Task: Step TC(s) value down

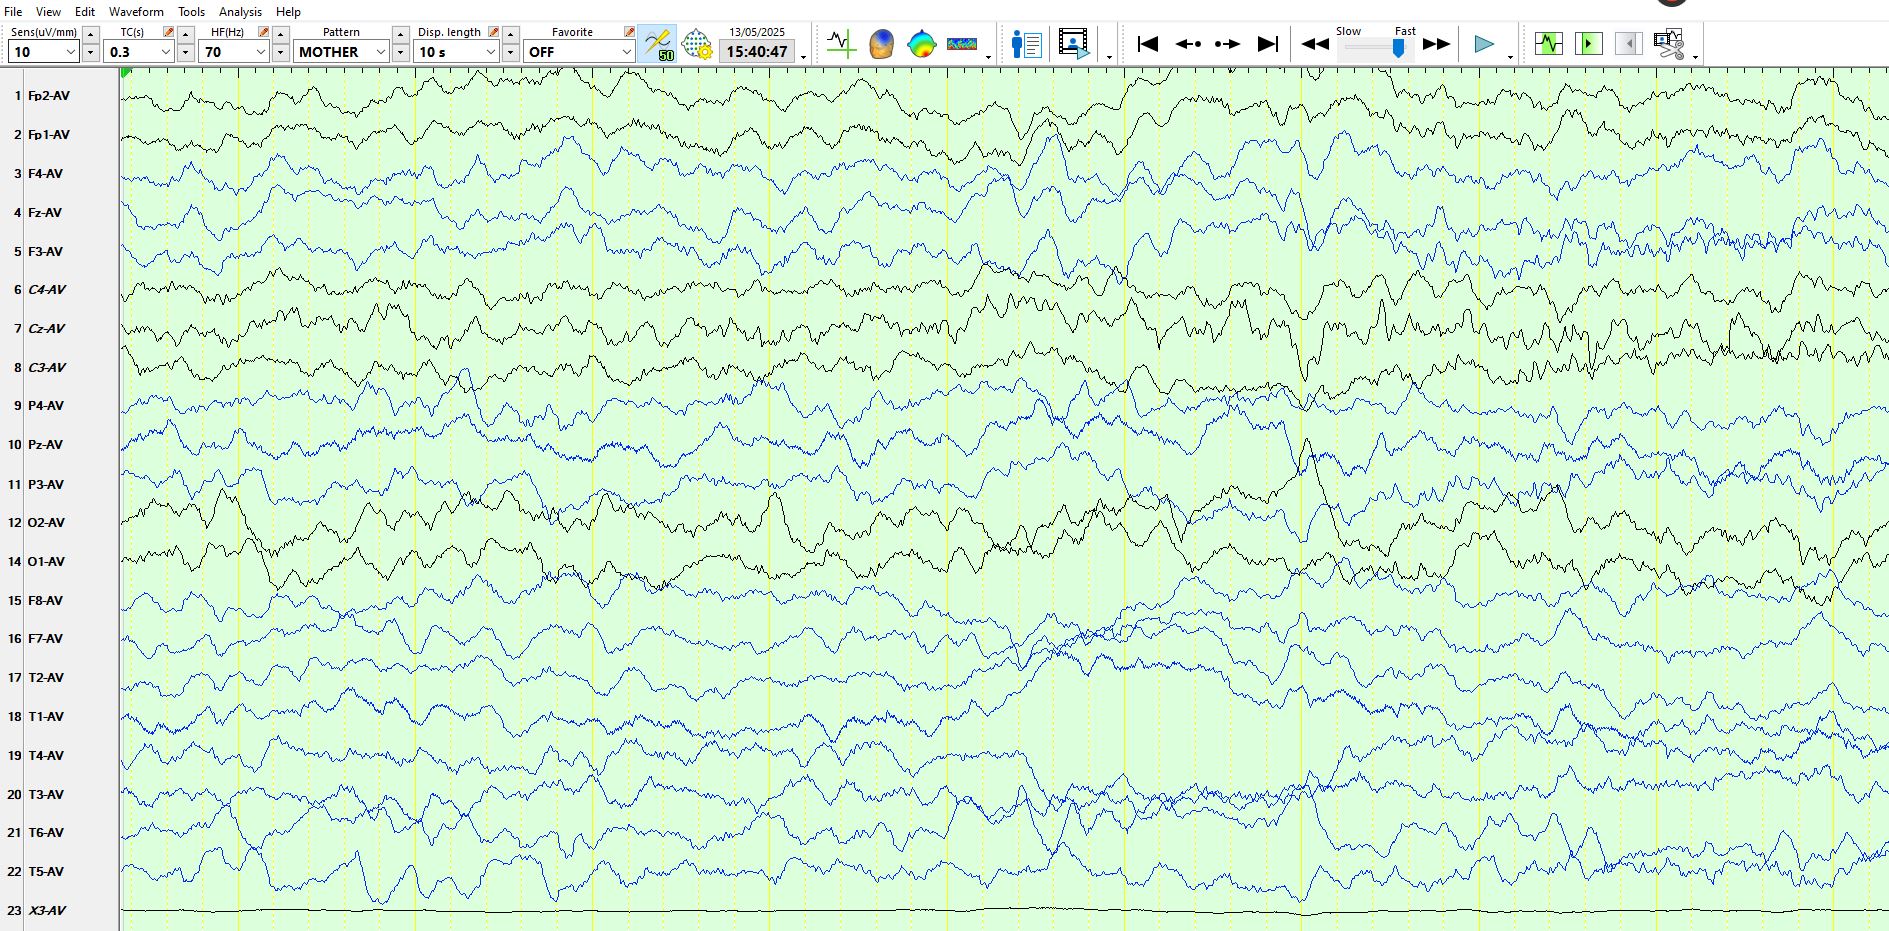Action: pos(185,52)
